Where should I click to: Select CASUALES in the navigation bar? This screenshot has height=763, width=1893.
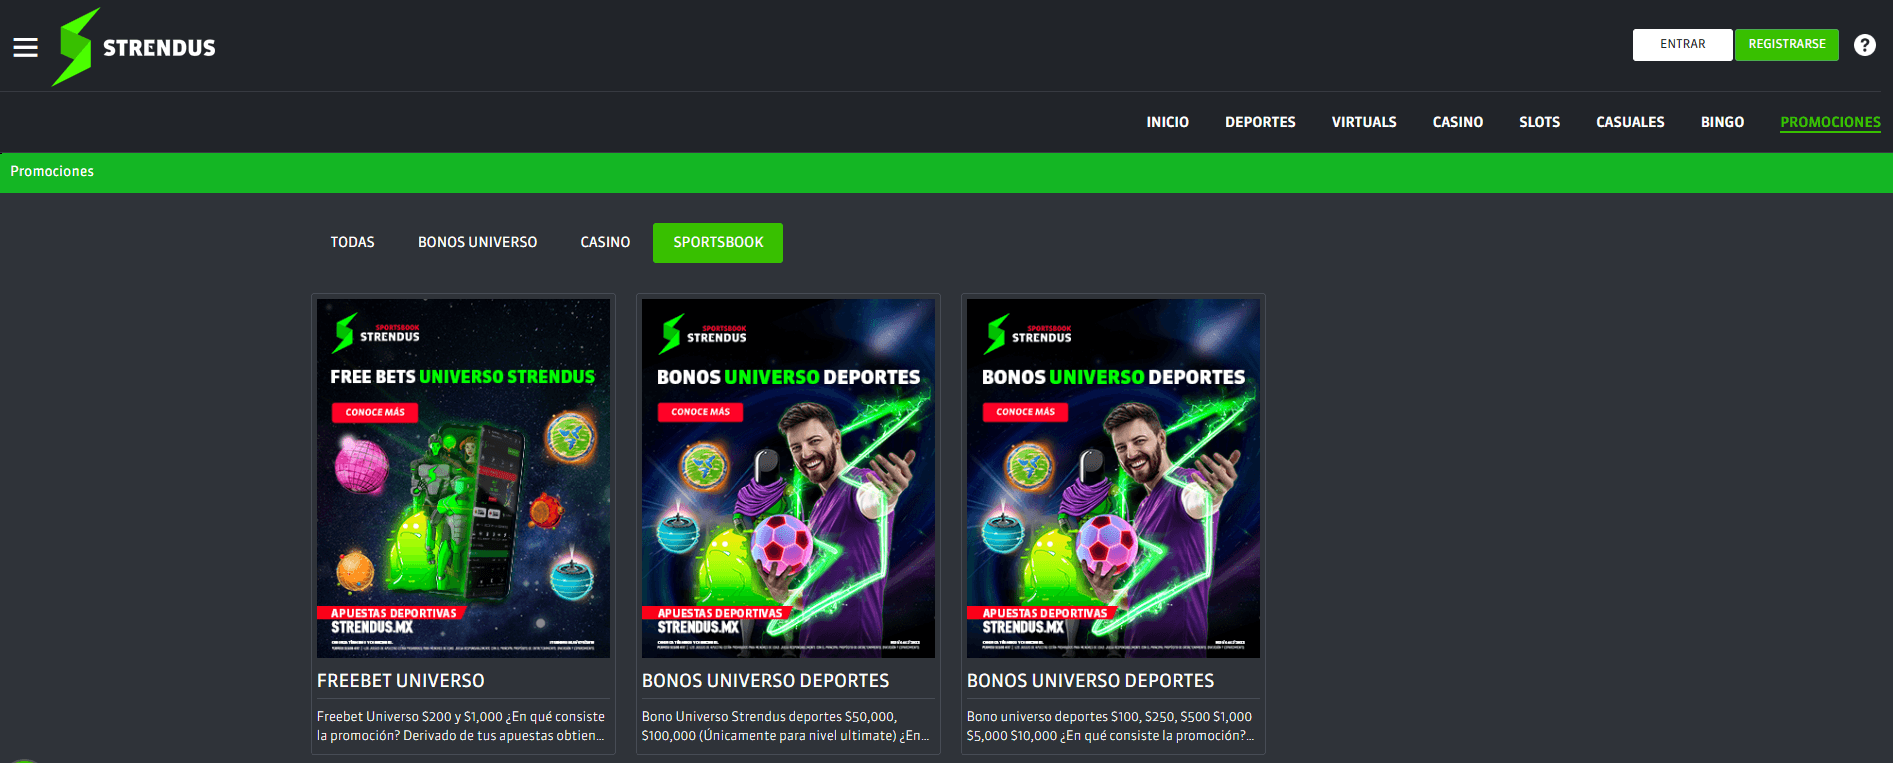[1630, 122]
